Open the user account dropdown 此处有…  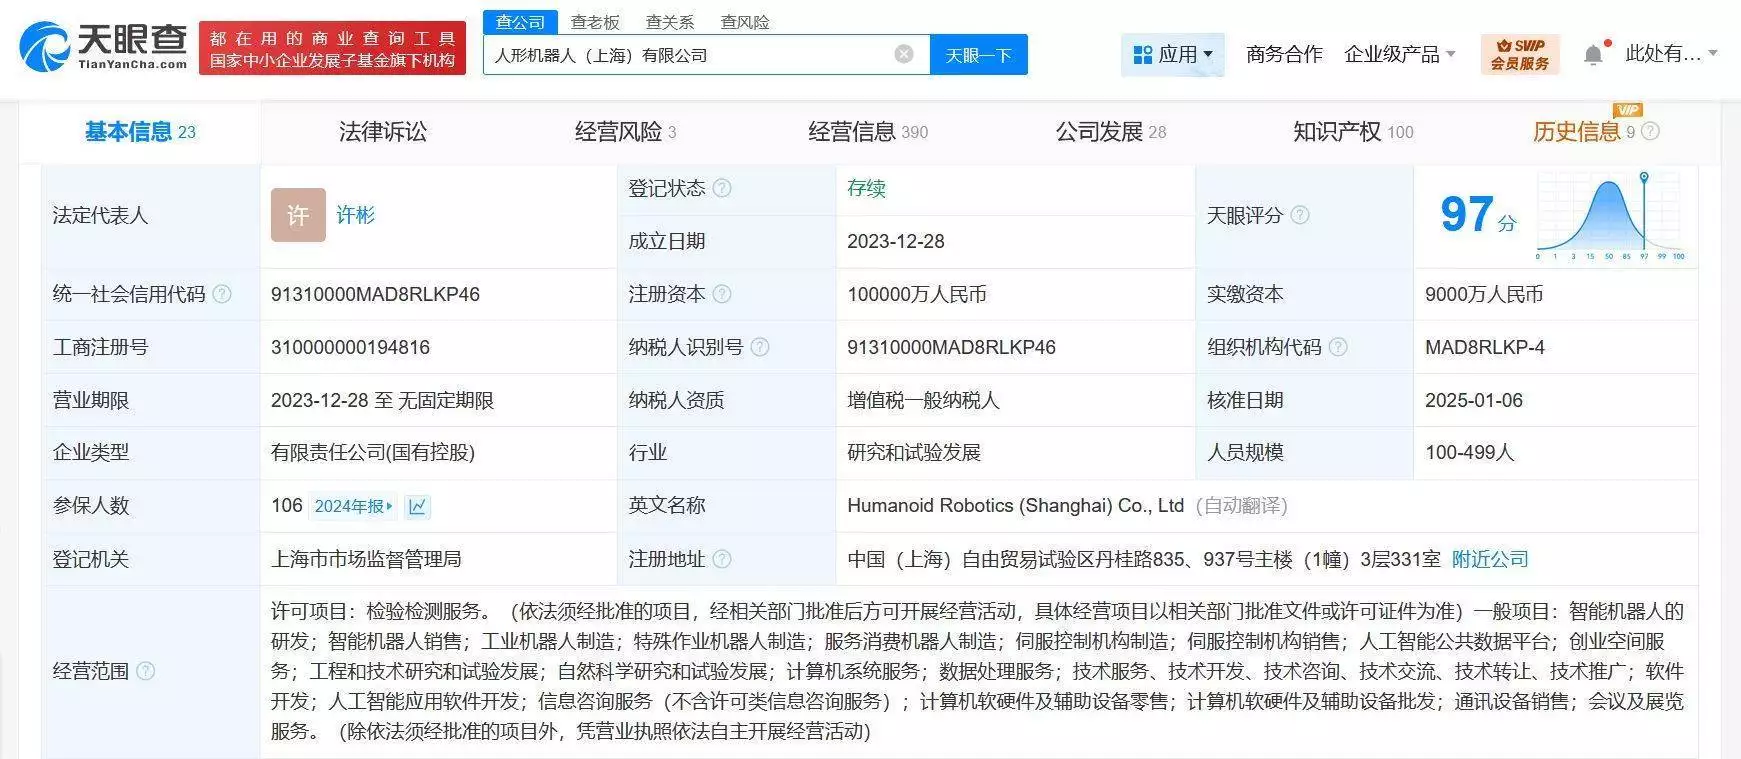pyautogui.click(x=1671, y=54)
